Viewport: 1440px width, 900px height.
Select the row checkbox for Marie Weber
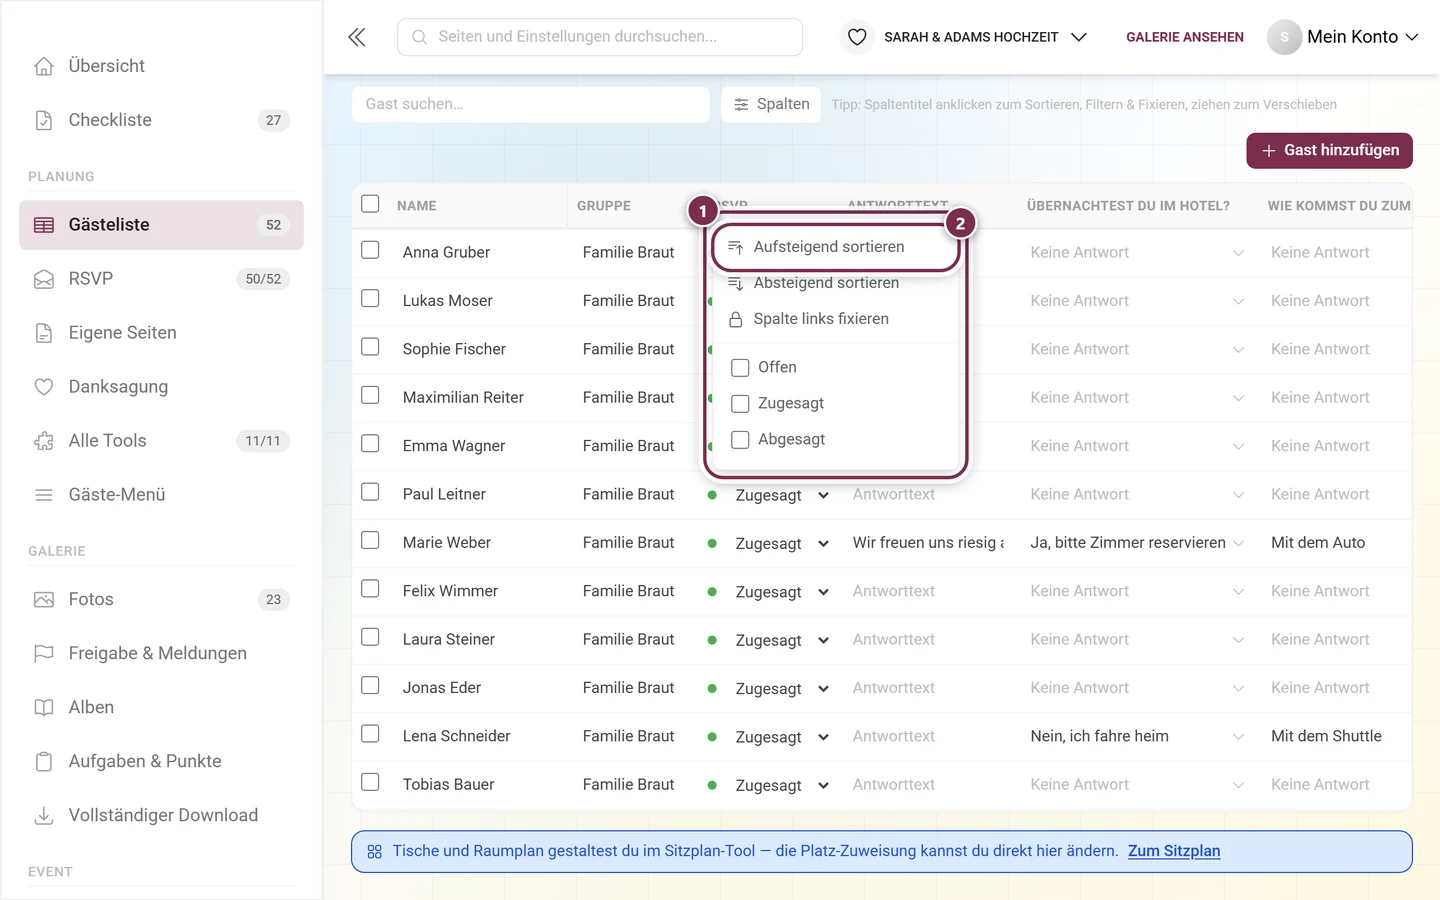(x=370, y=540)
